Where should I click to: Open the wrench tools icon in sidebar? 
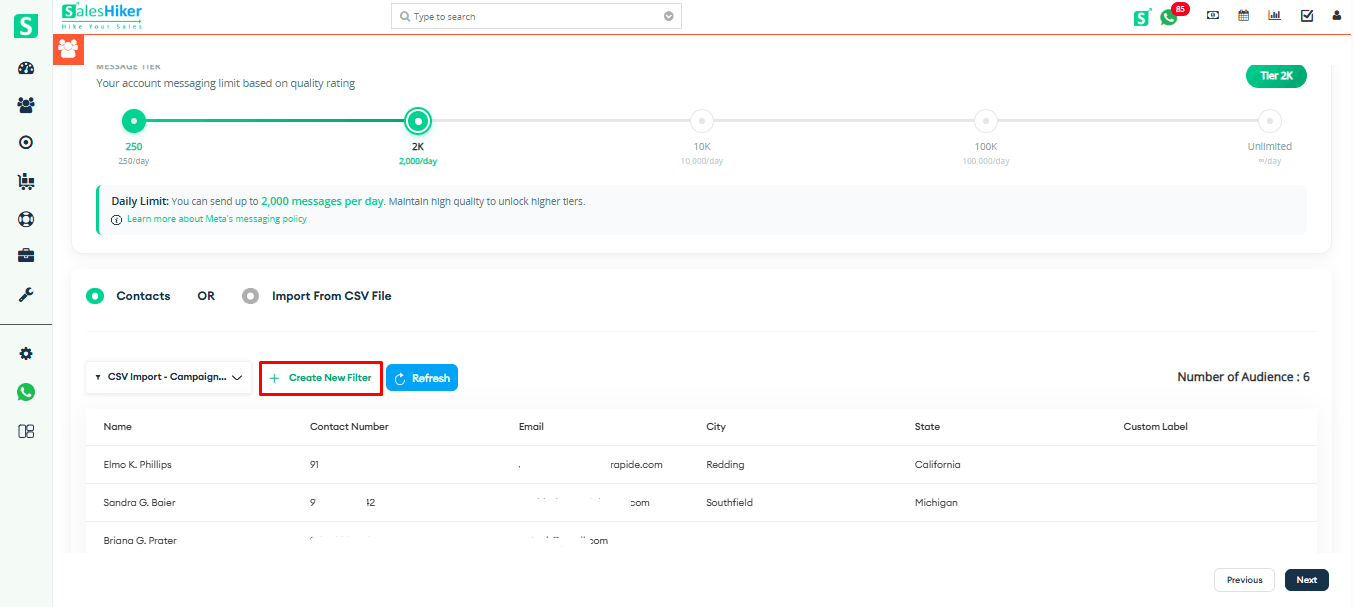pyautogui.click(x=25, y=294)
